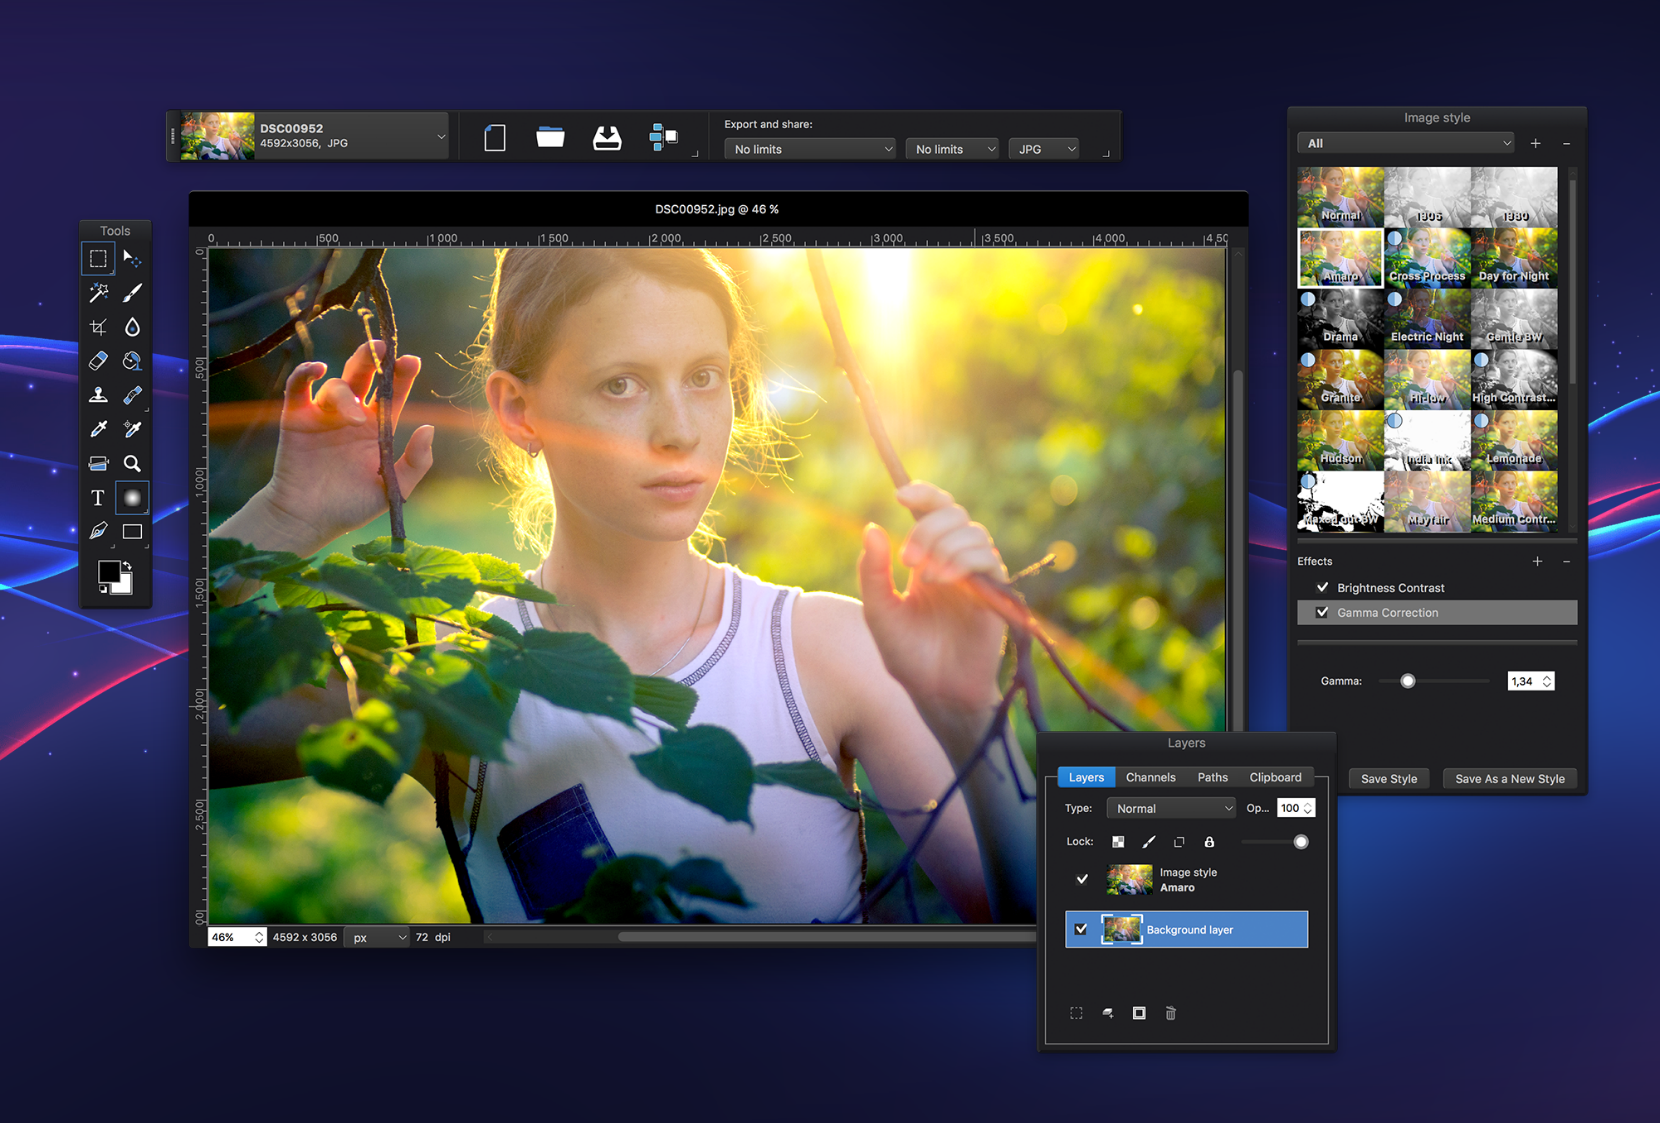Expand the Image style All dropdown

point(1405,143)
